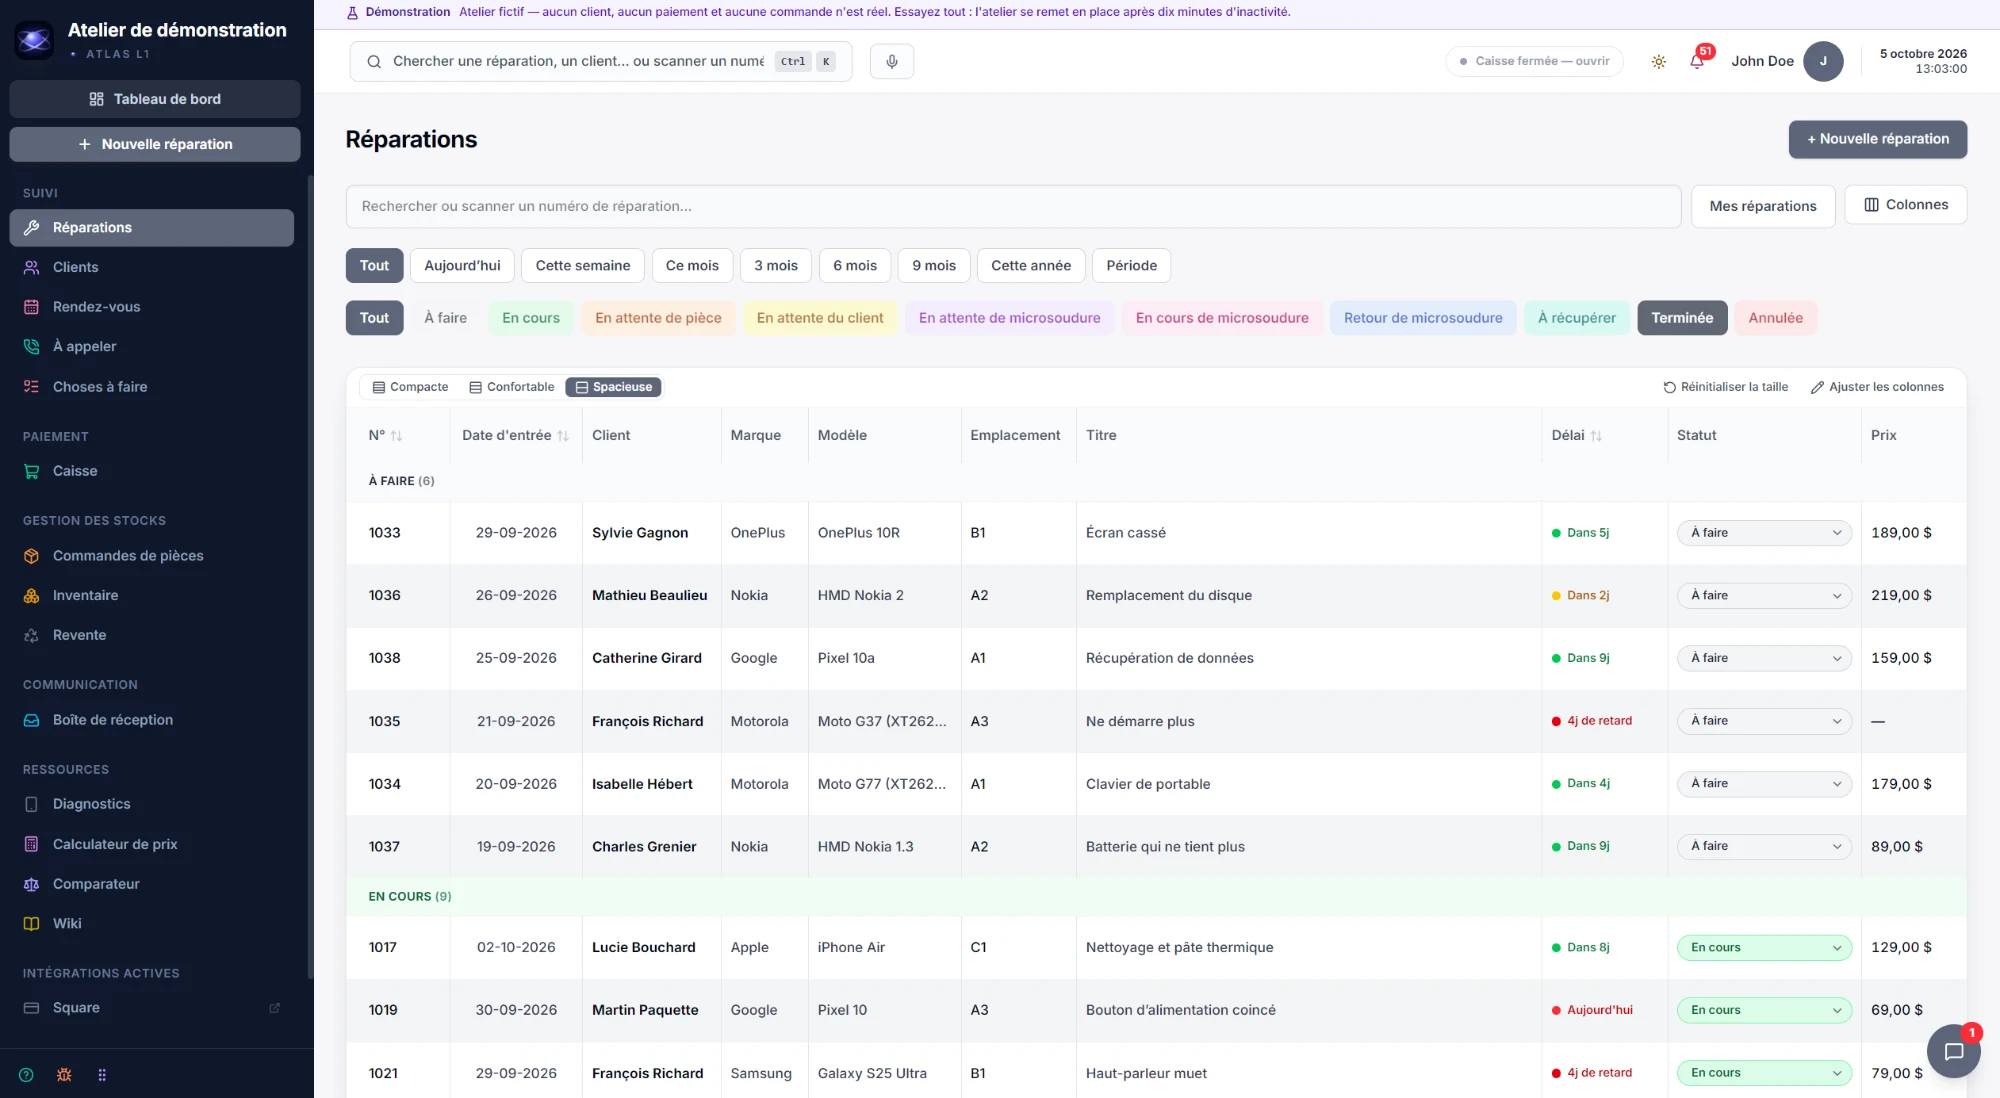This screenshot has width=2000, height=1098.
Task: Click the microphone voice search icon
Action: coord(891,61)
